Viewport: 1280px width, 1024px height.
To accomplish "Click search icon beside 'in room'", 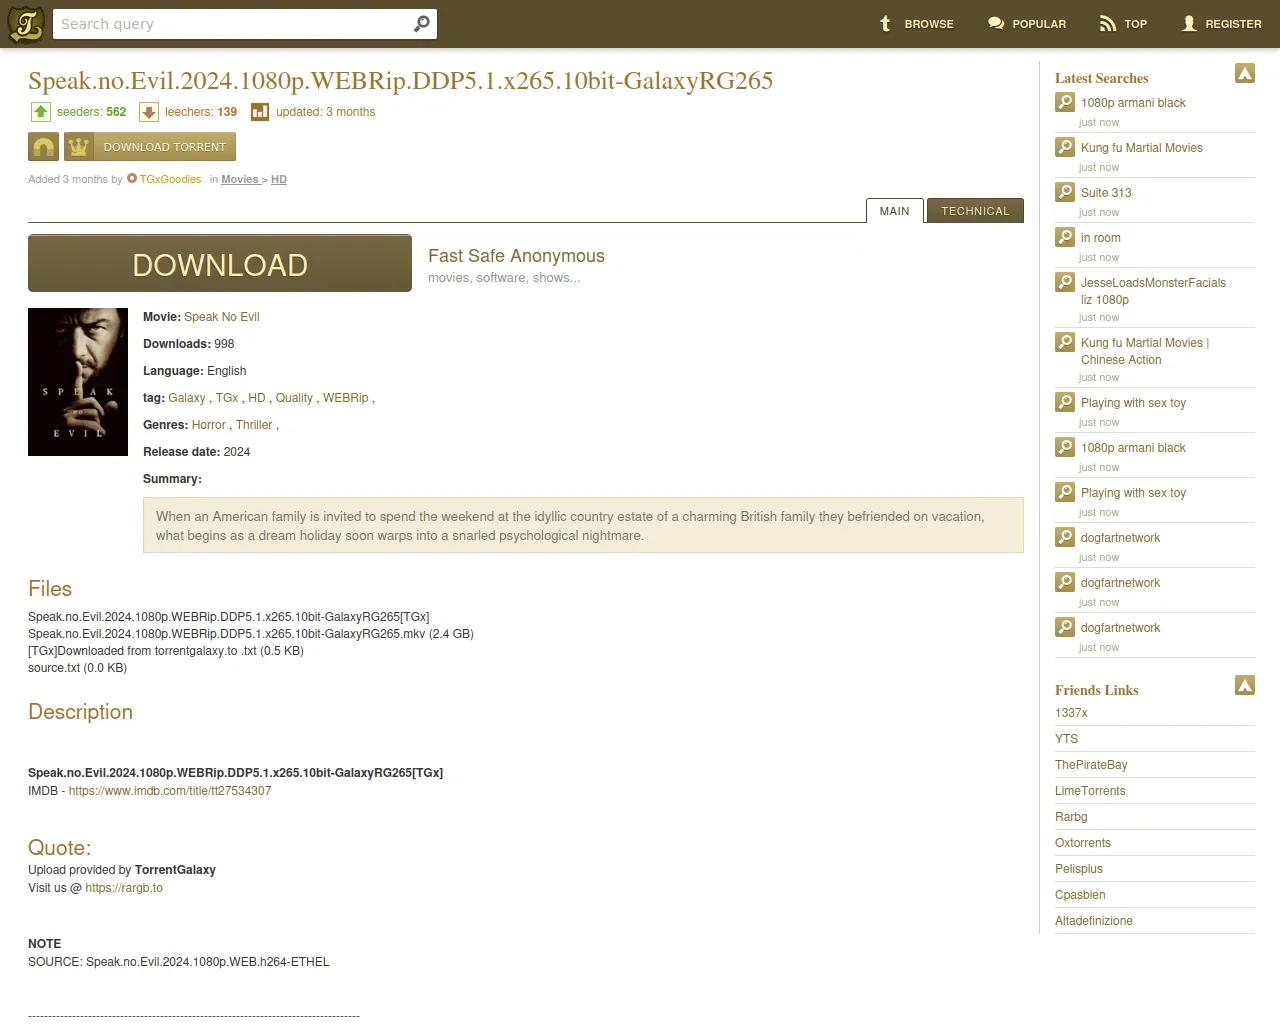I will point(1065,237).
